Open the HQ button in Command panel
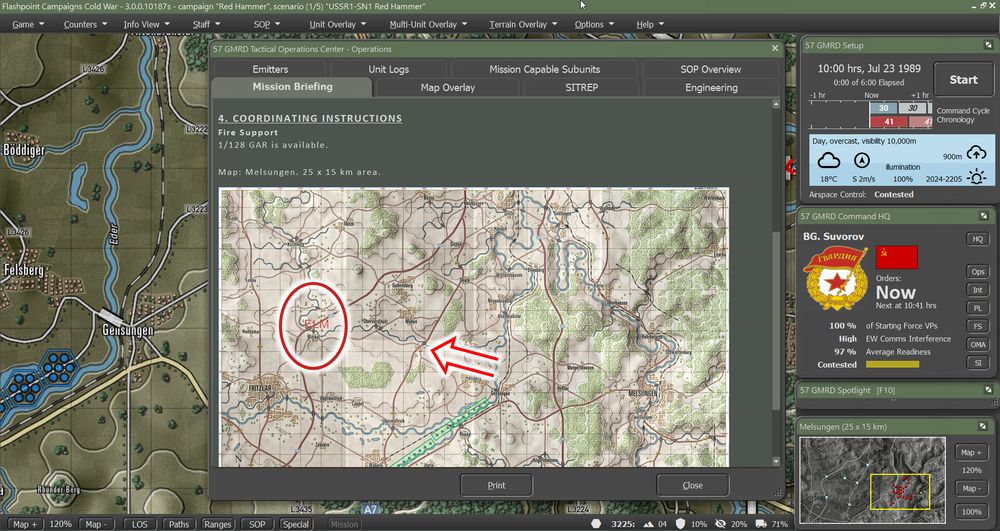 click(x=977, y=238)
